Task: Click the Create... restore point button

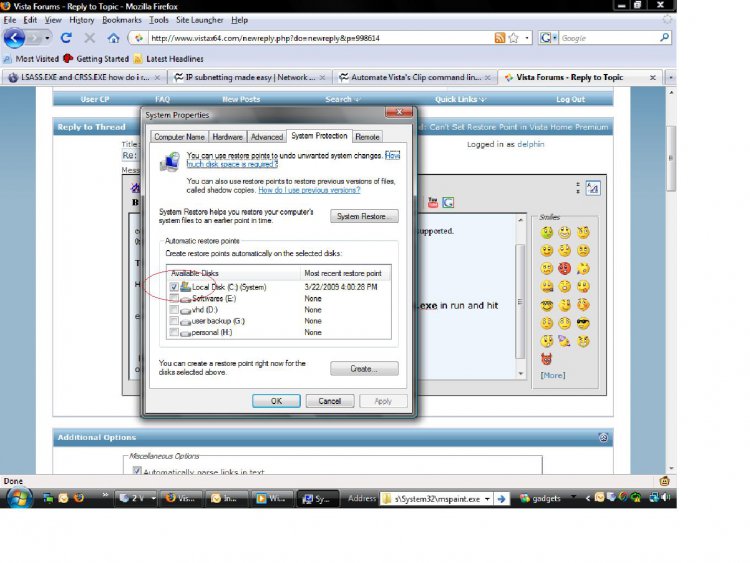Action: click(364, 369)
